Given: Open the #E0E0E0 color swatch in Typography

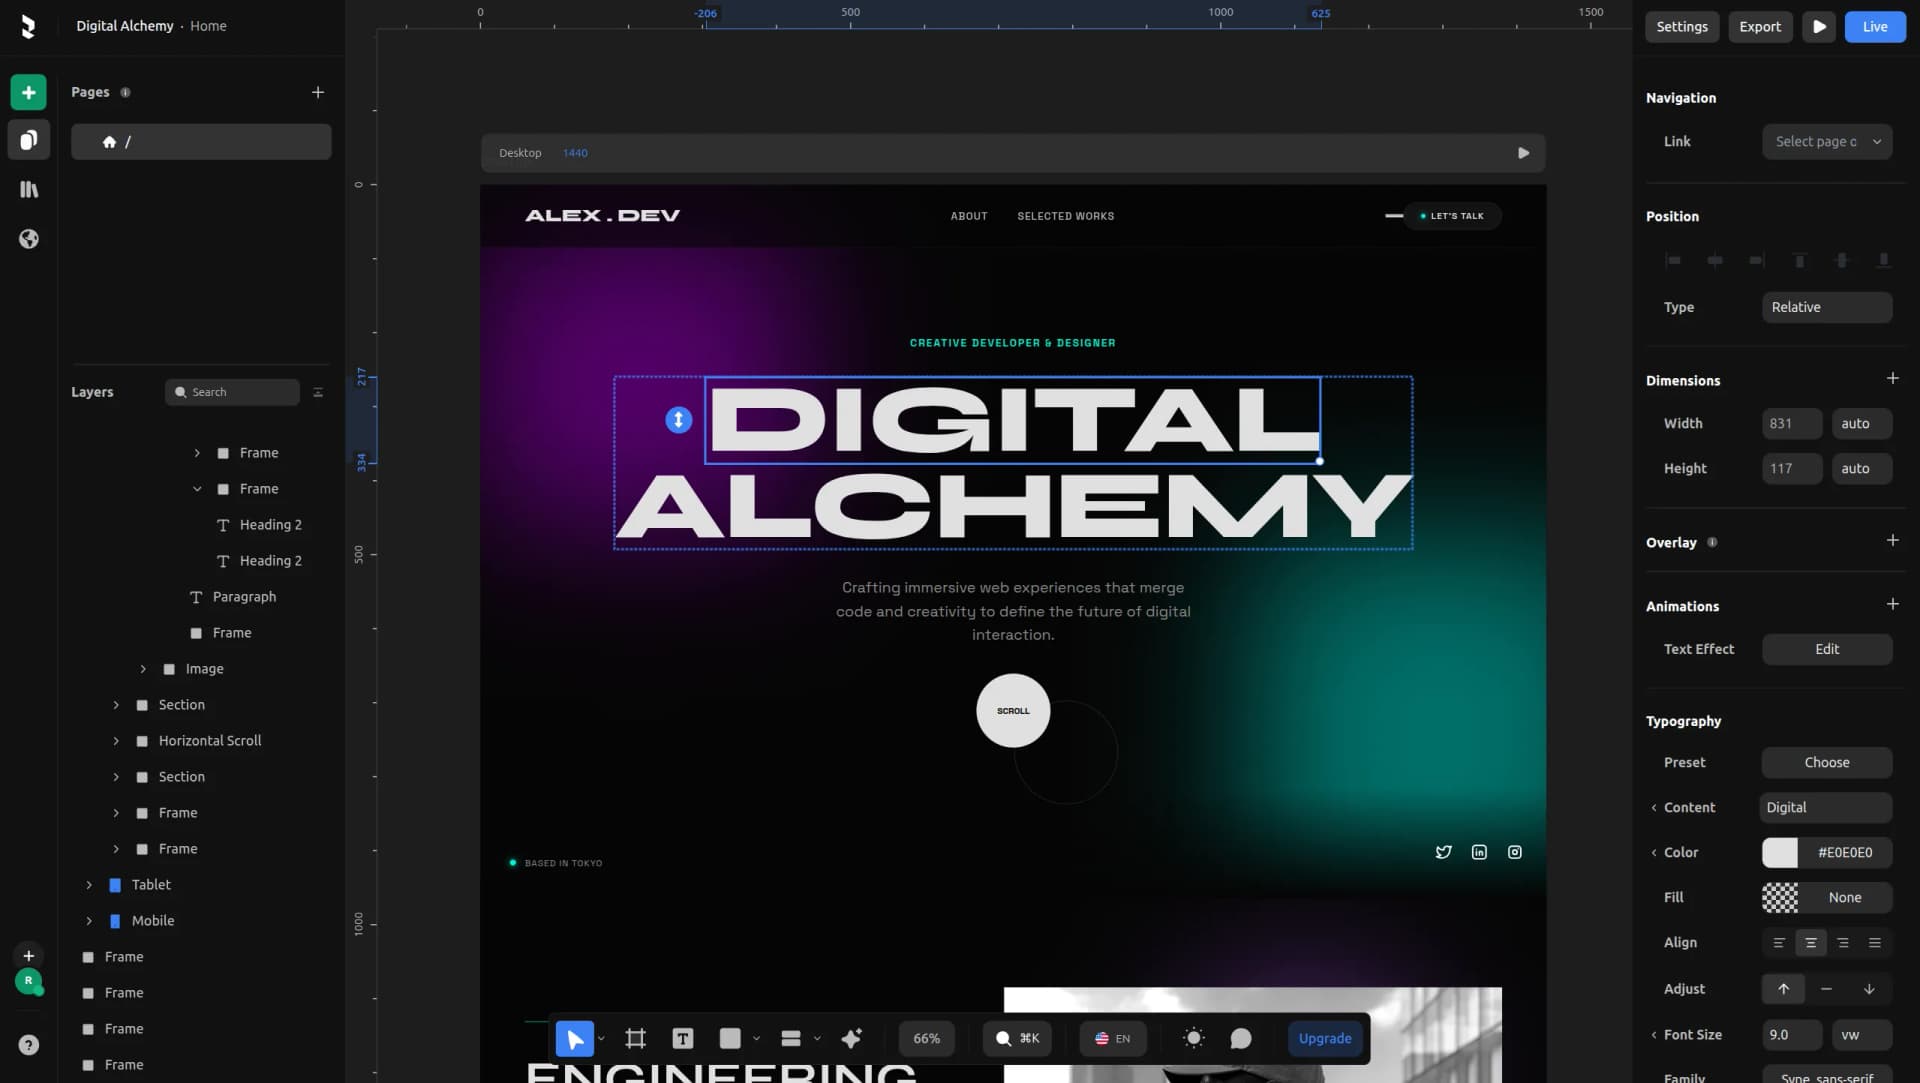Looking at the screenshot, I should click(1783, 852).
